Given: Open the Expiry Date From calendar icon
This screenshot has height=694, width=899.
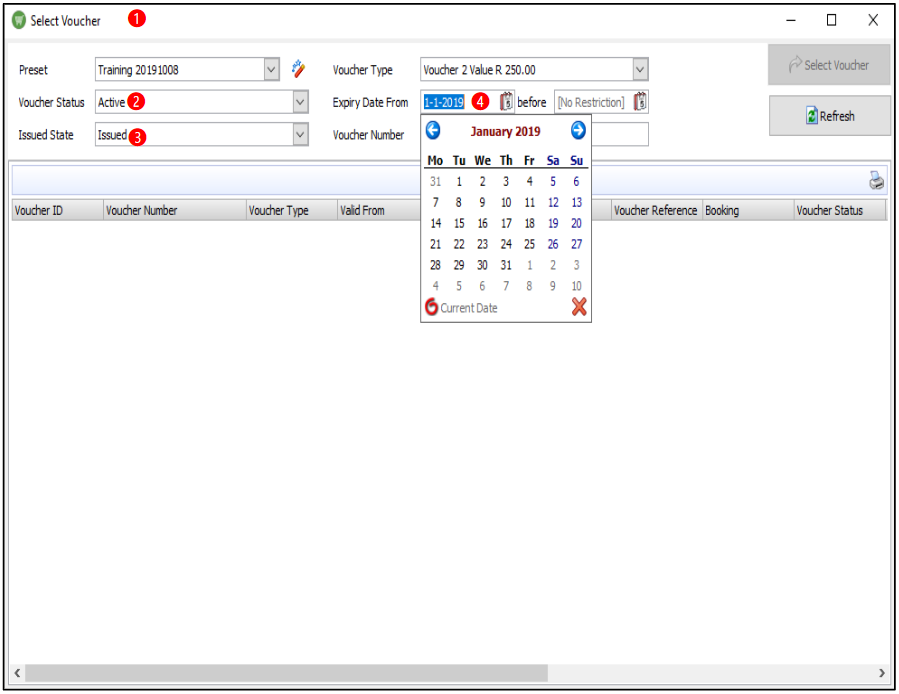Looking at the screenshot, I should coord(506,102).
